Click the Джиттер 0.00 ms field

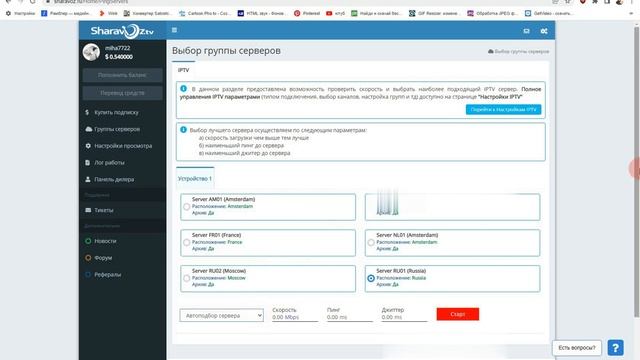(404, 317)
